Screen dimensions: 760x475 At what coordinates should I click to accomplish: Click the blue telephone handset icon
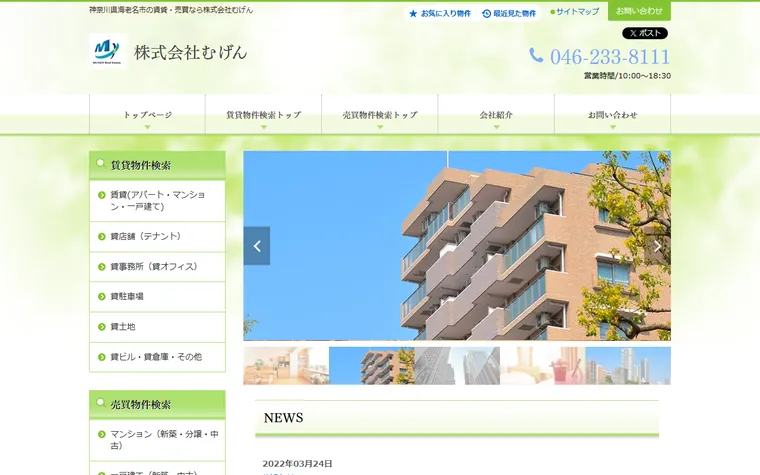click(x=536, y=55)
